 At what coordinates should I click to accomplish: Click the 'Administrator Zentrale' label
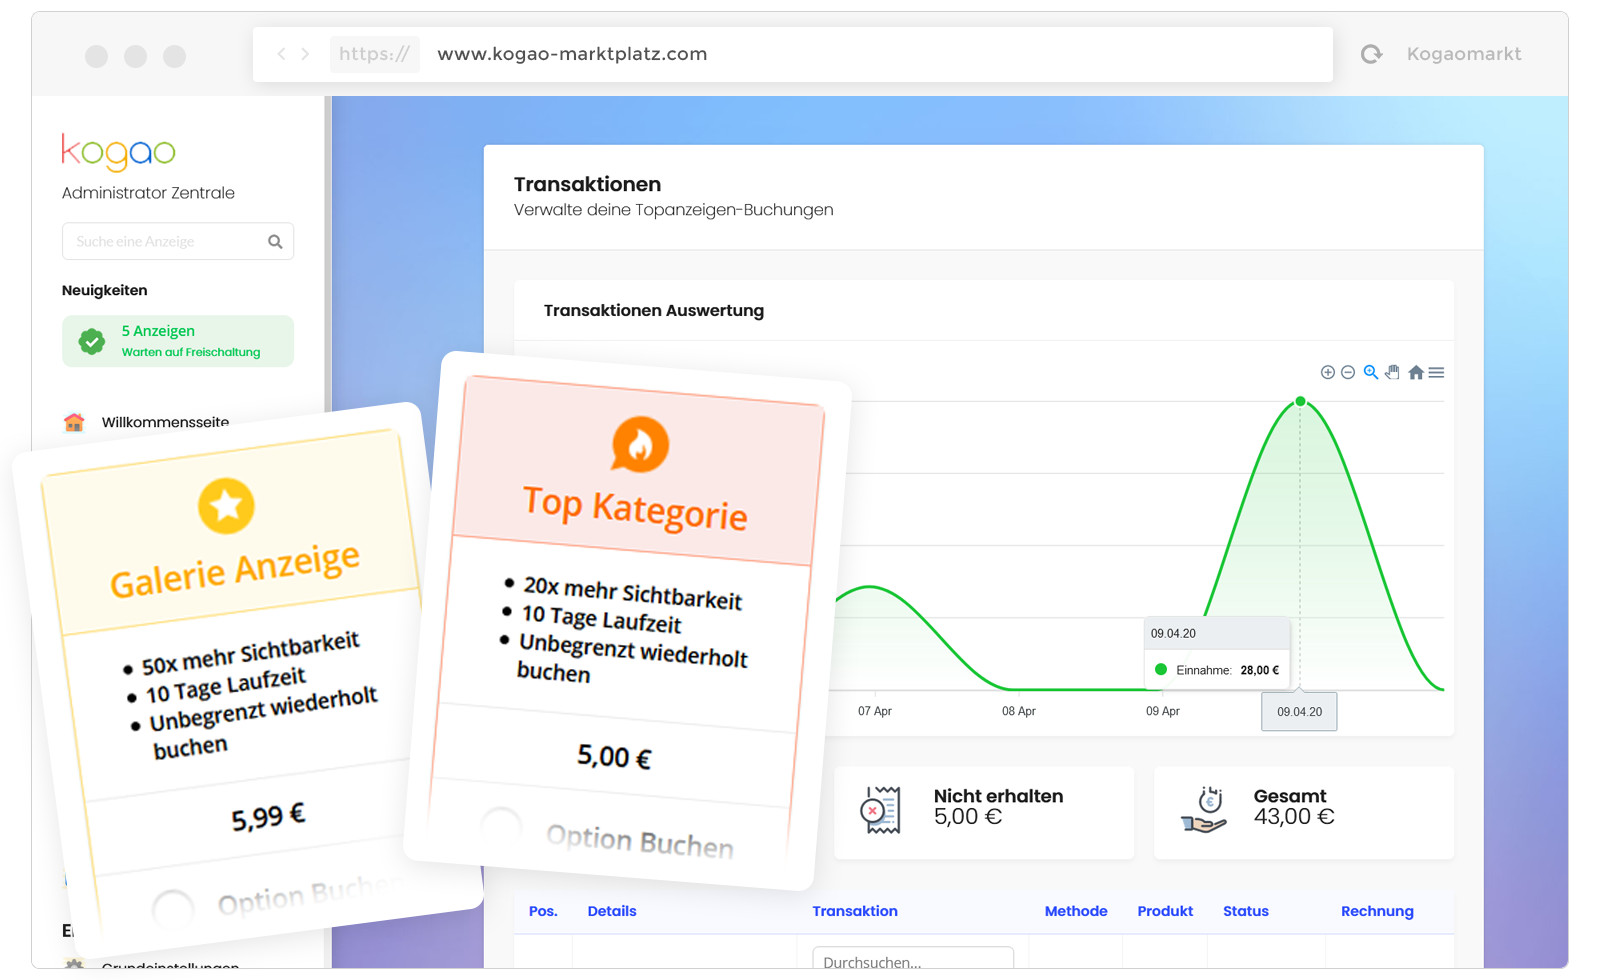click(148, 193)
